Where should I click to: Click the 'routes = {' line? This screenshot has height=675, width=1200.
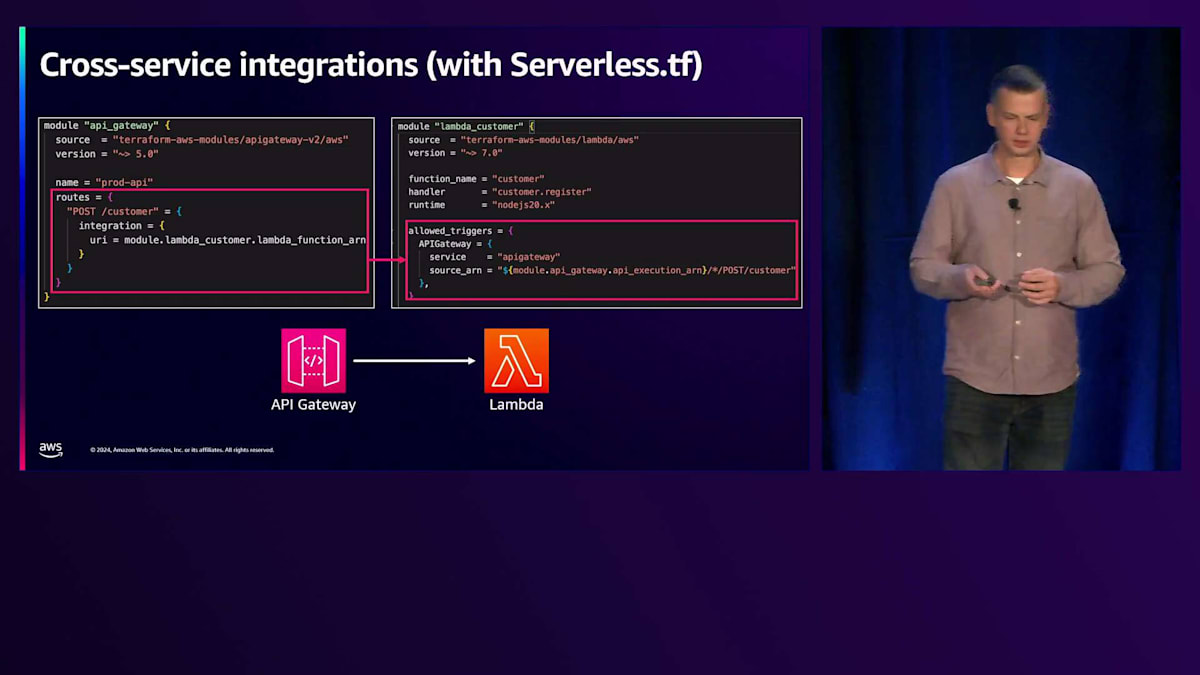pyautogui.click(x=85, y=197)
